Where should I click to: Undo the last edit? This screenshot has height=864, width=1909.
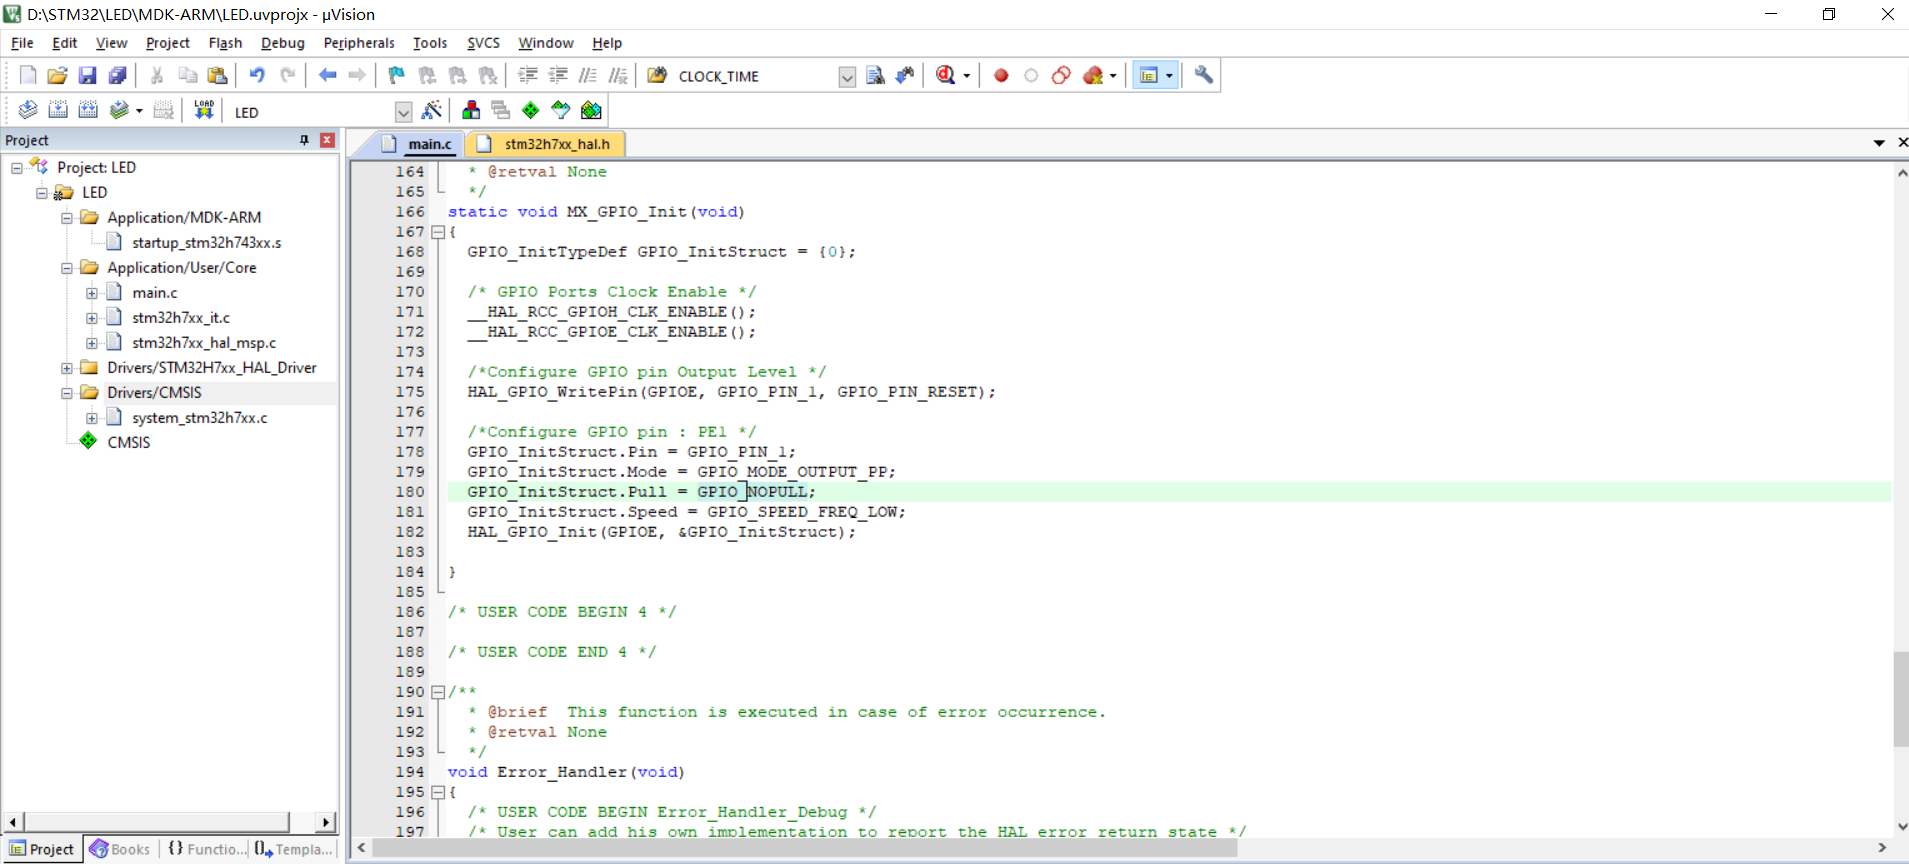tap(257, 75)
